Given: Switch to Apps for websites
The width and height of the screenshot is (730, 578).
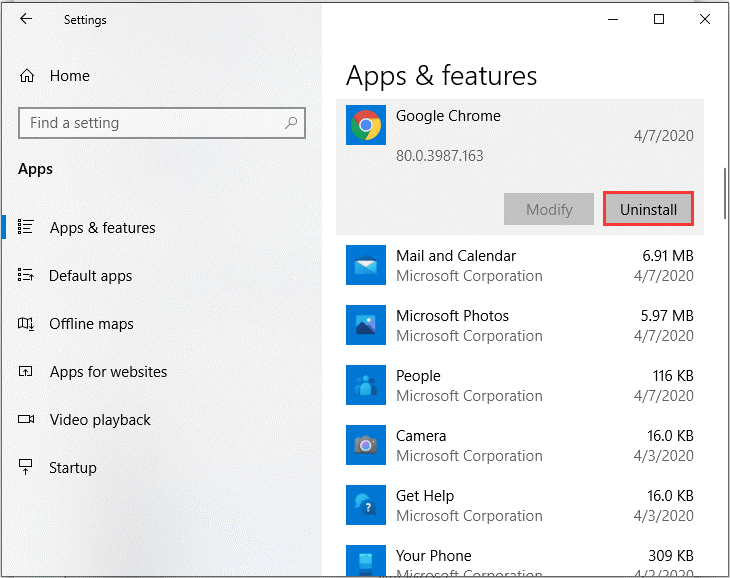Looking at the screenshot, I should pyautogui.click(x=108, y=372).
